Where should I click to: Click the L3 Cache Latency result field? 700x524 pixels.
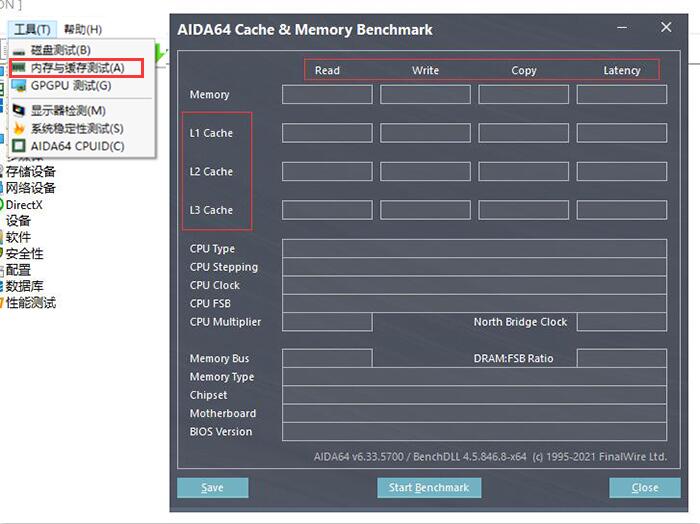click(x=621, y=210)
